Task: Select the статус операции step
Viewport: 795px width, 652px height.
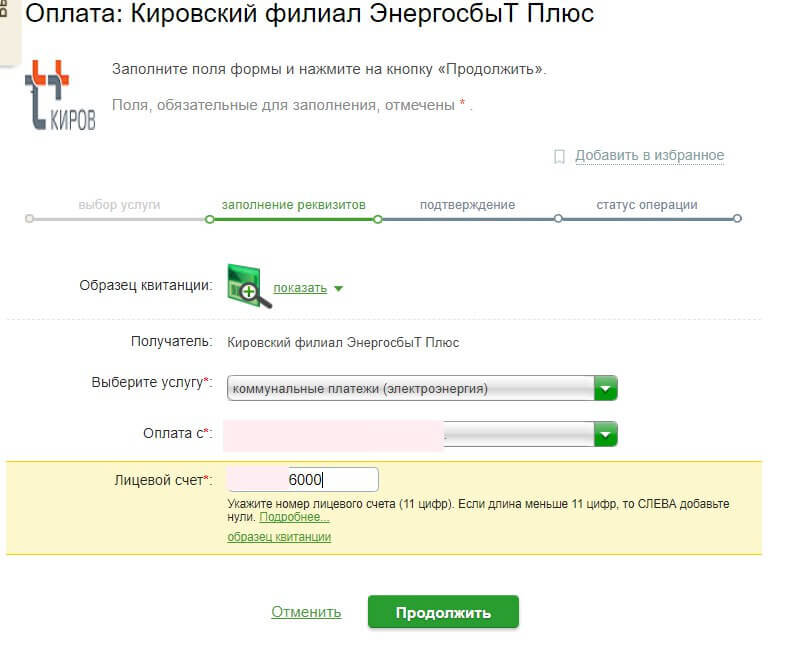Action: coord(647,205)
